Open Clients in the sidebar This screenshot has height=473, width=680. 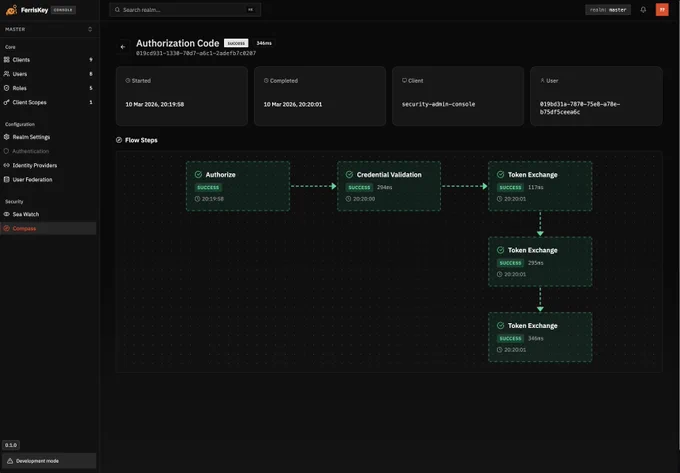pyautogui.click(x=48, y=60)
